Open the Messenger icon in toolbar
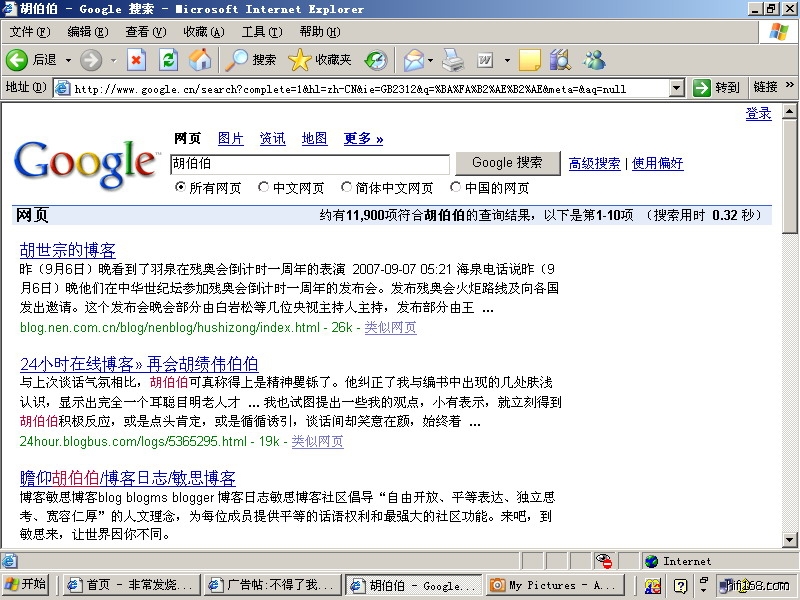 coord(594,61)
